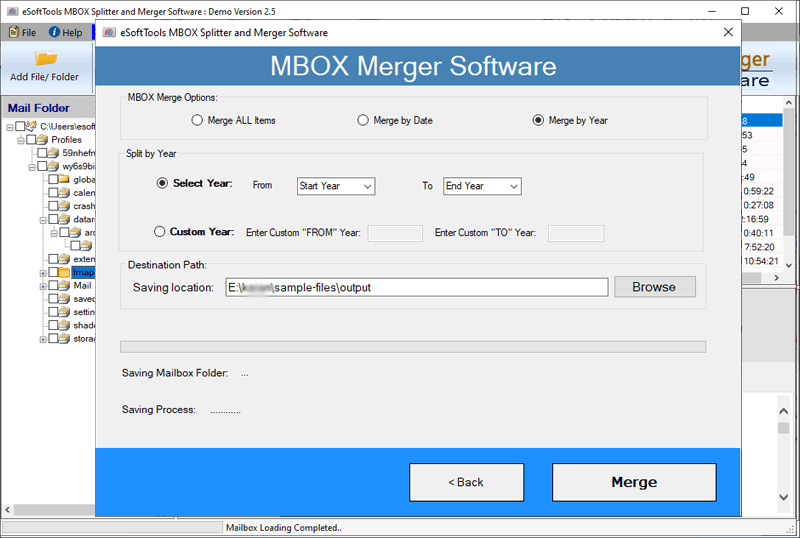Click the calen folder icon

pos(64,192)
